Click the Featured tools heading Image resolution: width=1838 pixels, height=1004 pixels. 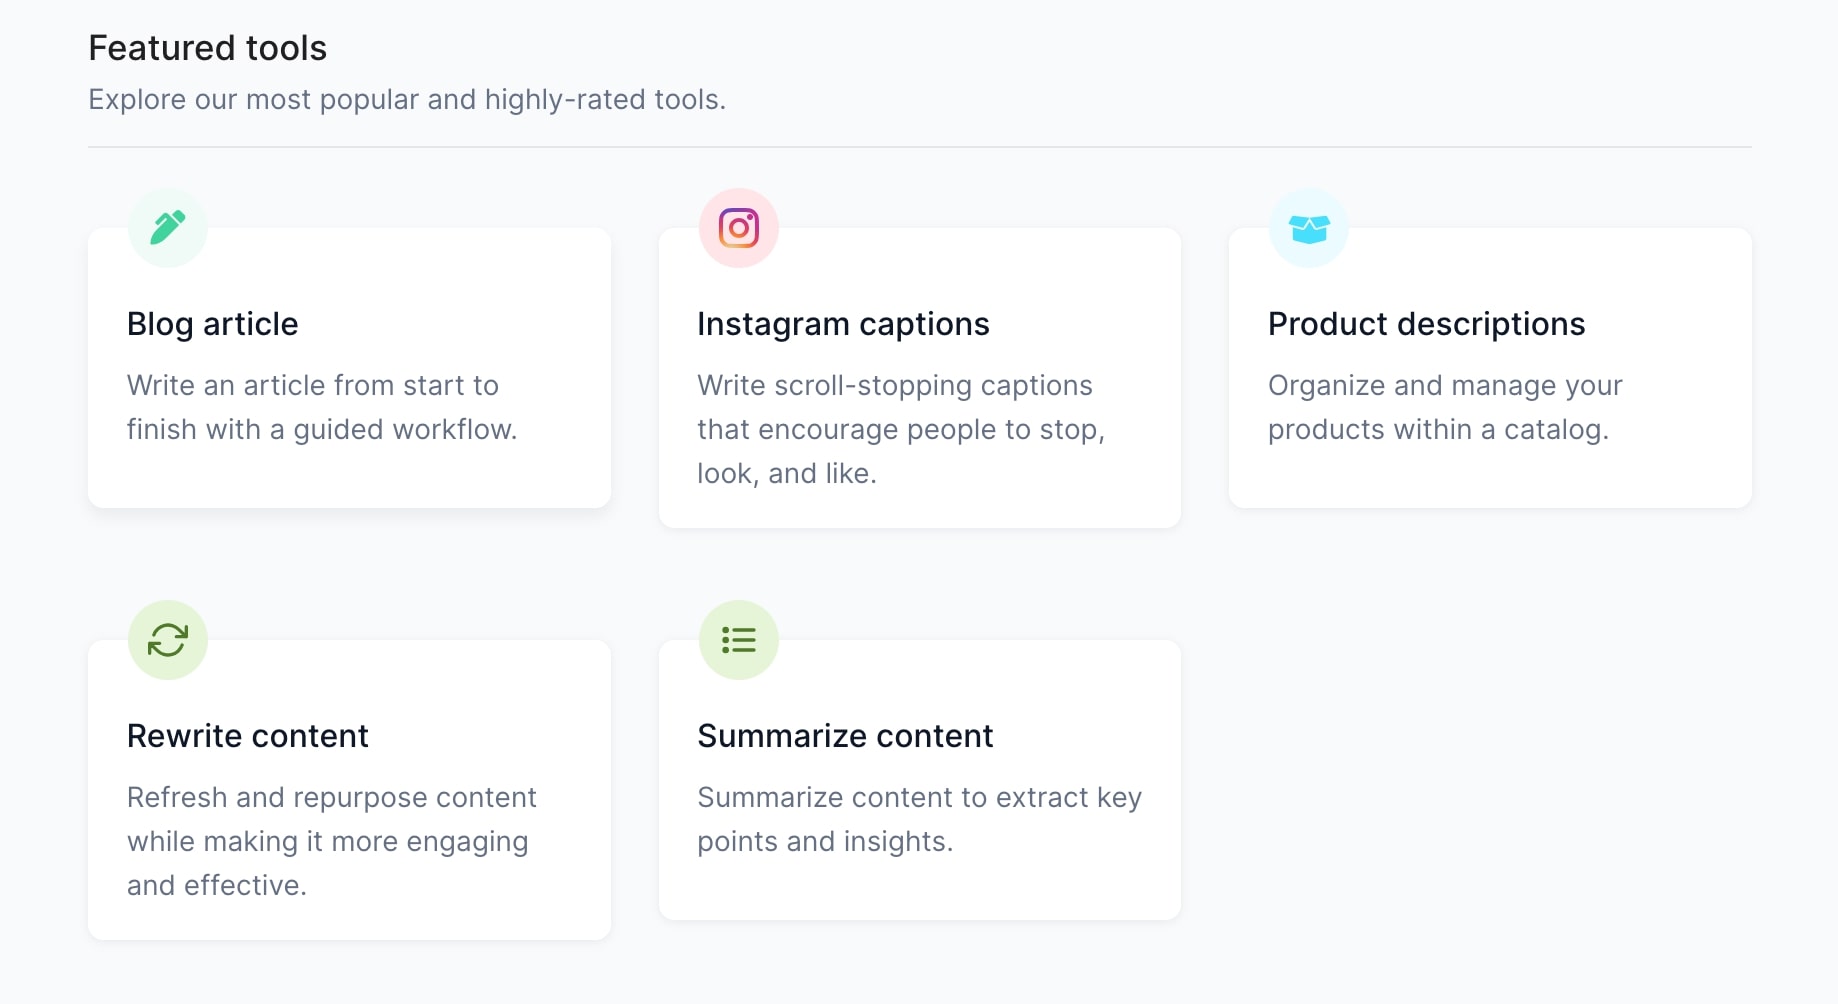(x=208, y=48)
